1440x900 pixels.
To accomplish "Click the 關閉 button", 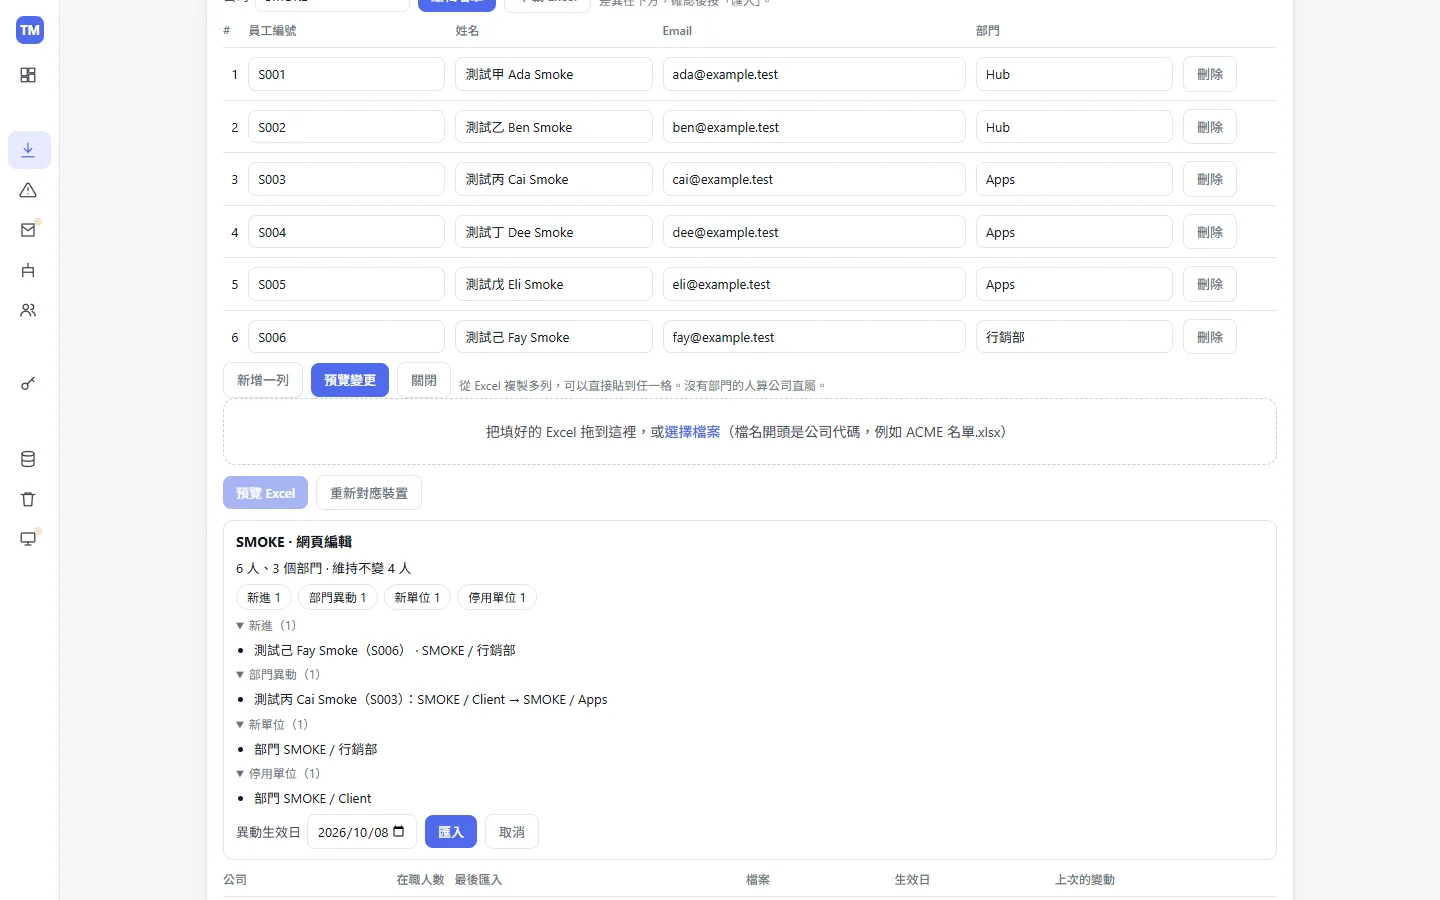I will [424, 380].
